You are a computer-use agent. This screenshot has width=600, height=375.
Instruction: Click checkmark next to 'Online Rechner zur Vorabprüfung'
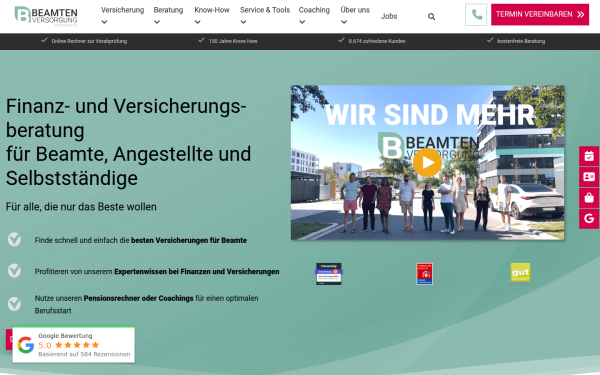coord(44,40)
